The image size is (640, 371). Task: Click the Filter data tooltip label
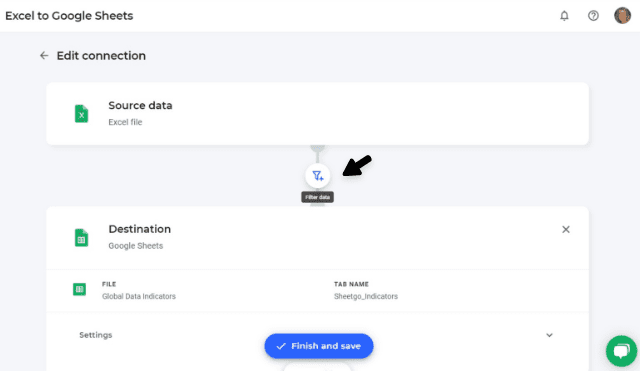pyautogui.click(x=318, y=197)
